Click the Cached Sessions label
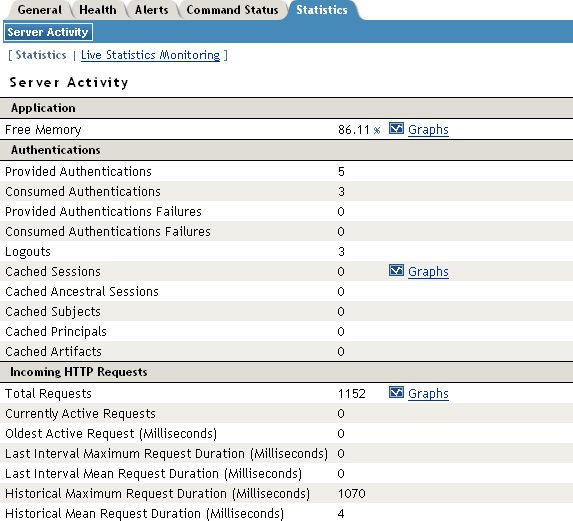Viewport: 573px width, 521px height. pos(53,272)
